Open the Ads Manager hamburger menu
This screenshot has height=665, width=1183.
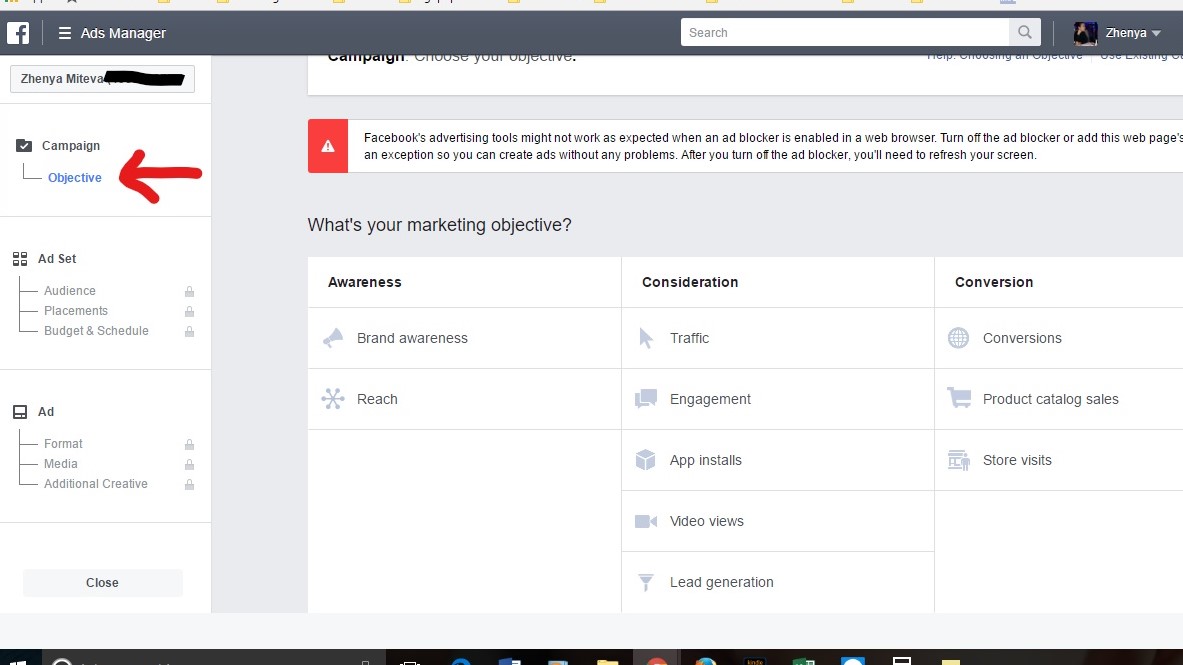[65, 33]
